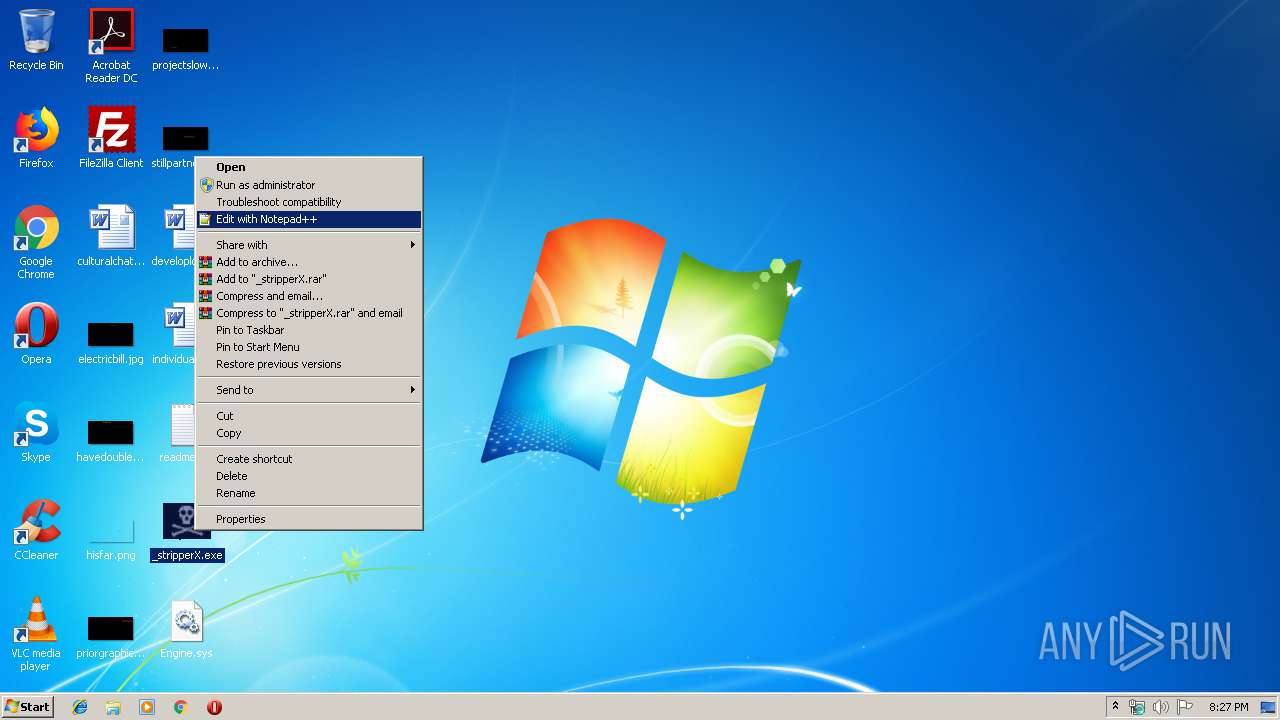This screenshot has width=1280, height=720.
Task: Select the Skype desktop shortcut
Action: pos(36,432)
